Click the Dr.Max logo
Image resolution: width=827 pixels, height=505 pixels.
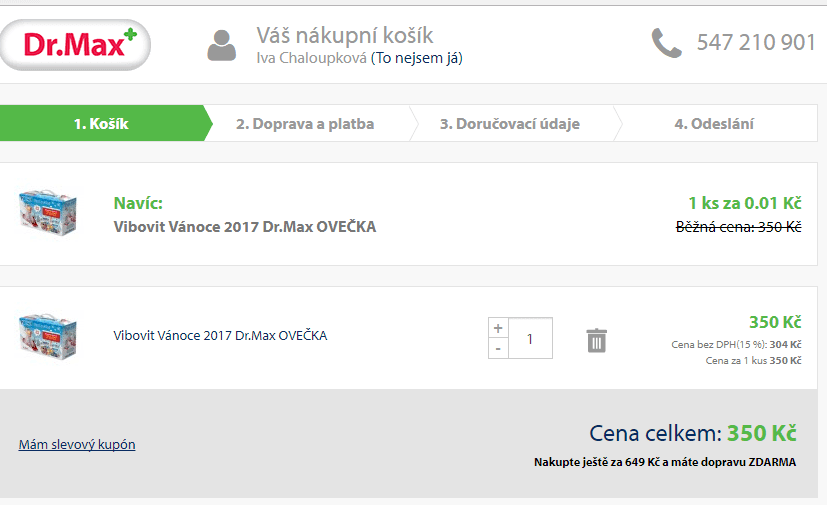tap(75, 45)
